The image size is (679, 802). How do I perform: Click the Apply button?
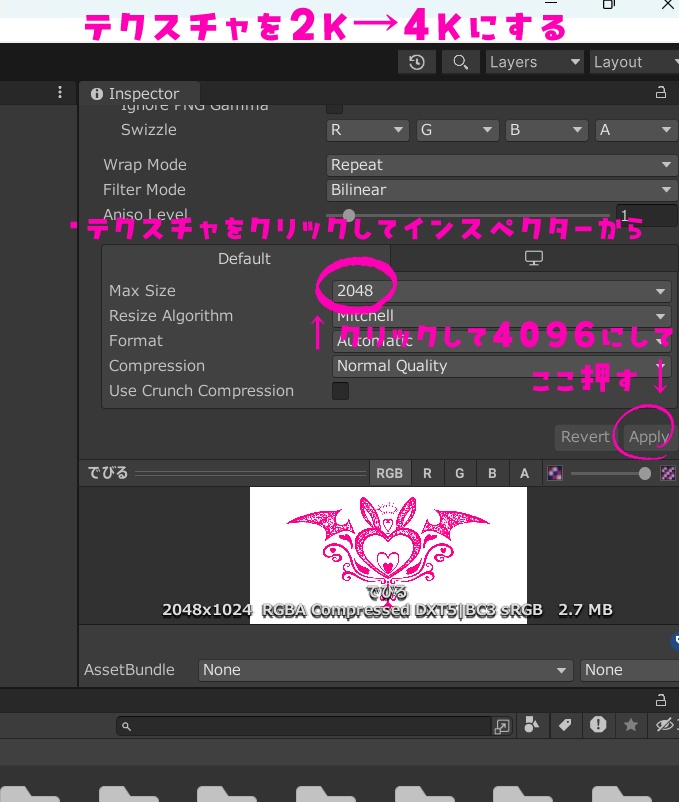(648, 437)
